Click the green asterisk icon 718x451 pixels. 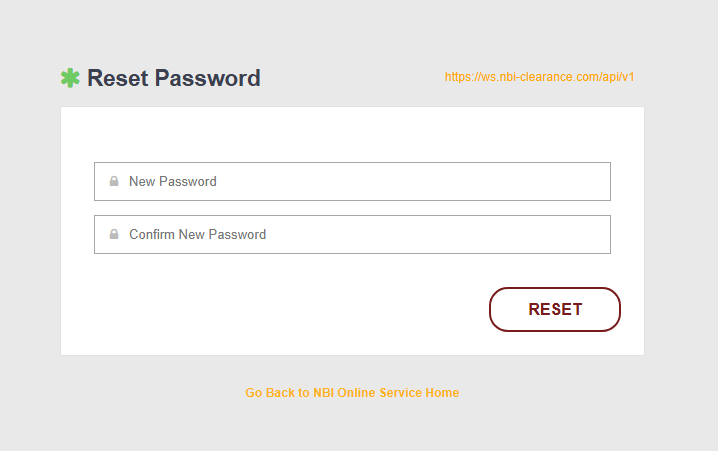pyautogui.click(x=70, y=78)
